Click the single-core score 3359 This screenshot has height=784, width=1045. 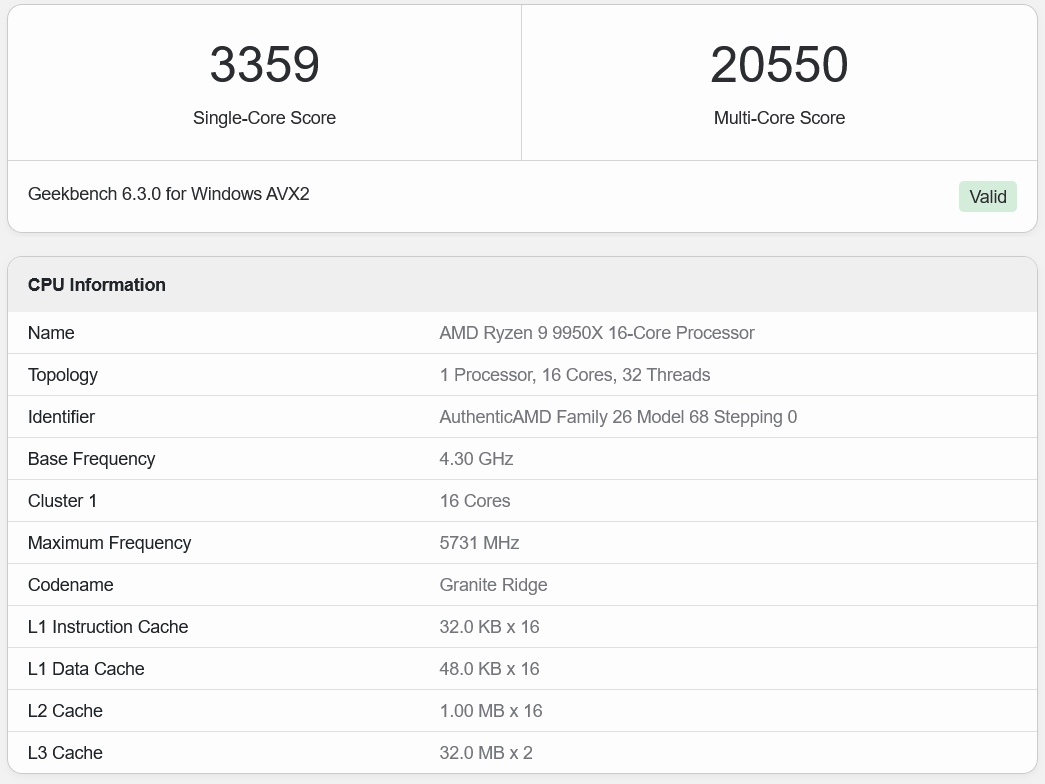pyautogui.click(x=264, y=65)
